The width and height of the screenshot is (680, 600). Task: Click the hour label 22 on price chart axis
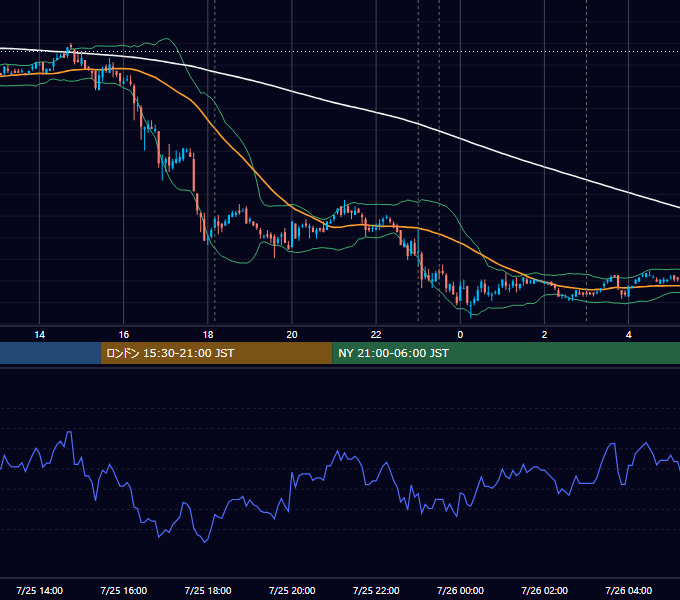376,335
